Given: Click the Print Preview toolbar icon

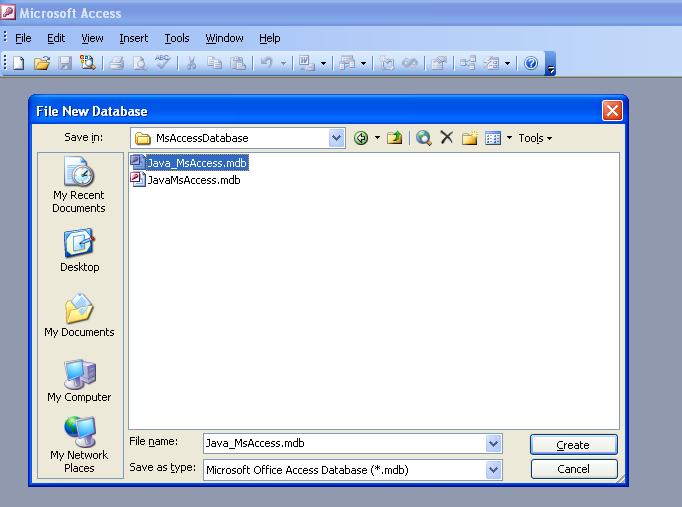Looking at the screenshot, I should [140, 63].
